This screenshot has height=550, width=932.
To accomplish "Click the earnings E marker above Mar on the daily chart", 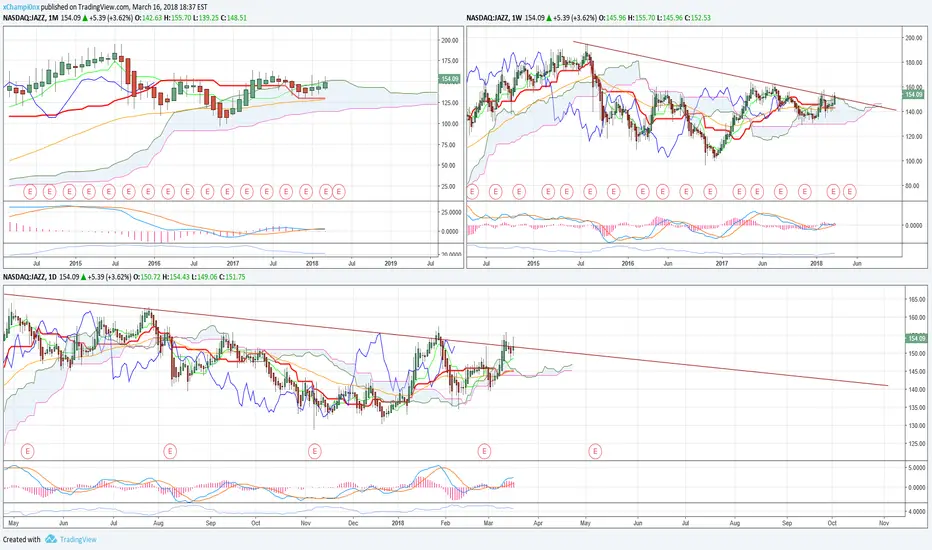I will (484, 451).
